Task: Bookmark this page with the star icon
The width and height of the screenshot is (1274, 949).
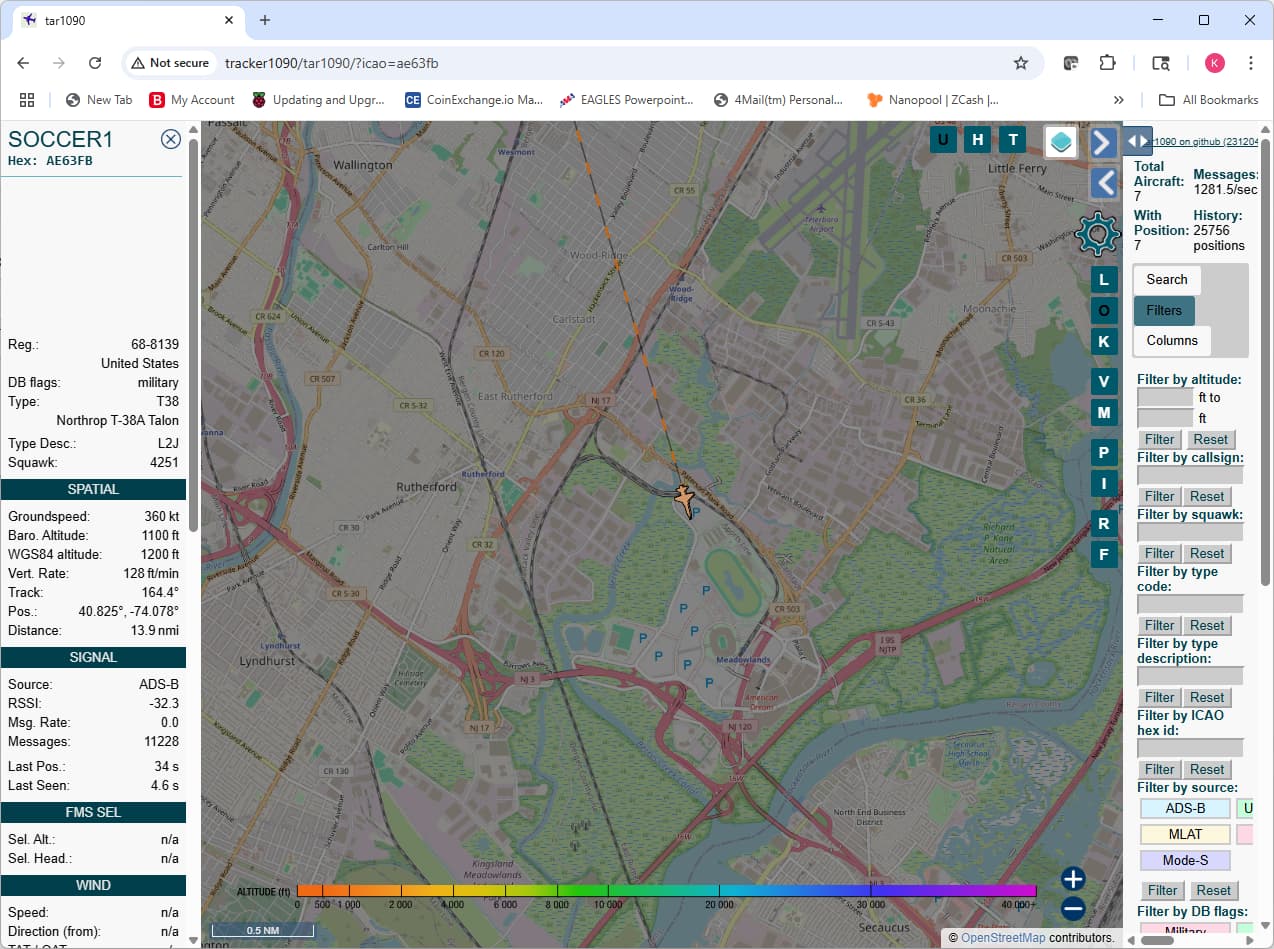Action: click(x=1021, y=63)
